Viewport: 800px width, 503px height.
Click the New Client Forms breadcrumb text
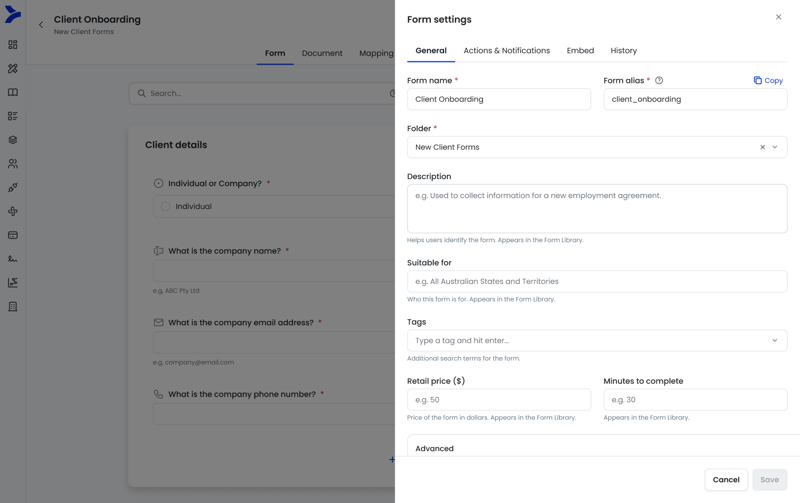coord(84,32)
